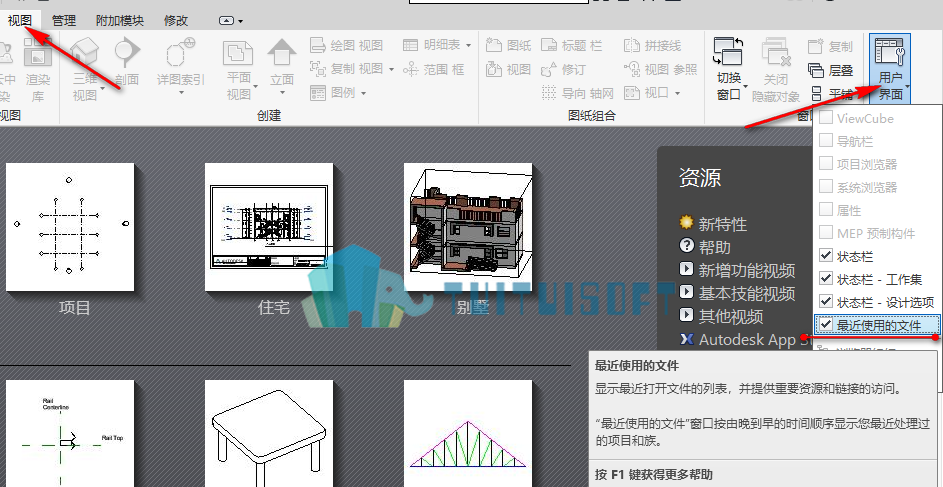Open the Rail Centerline family thumbnail
The image size is (943, 487).
(70, 433)
